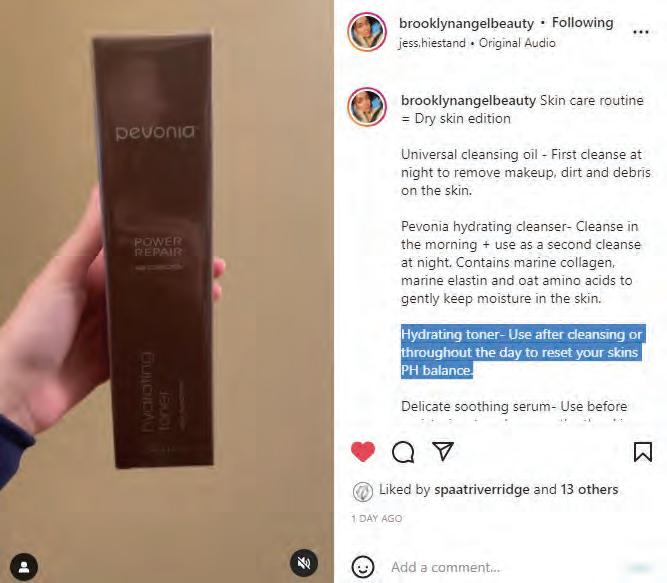Screen dimensions: 667x583
Task: Unlike the post with the red heart
Action: [x=363, y=452]
